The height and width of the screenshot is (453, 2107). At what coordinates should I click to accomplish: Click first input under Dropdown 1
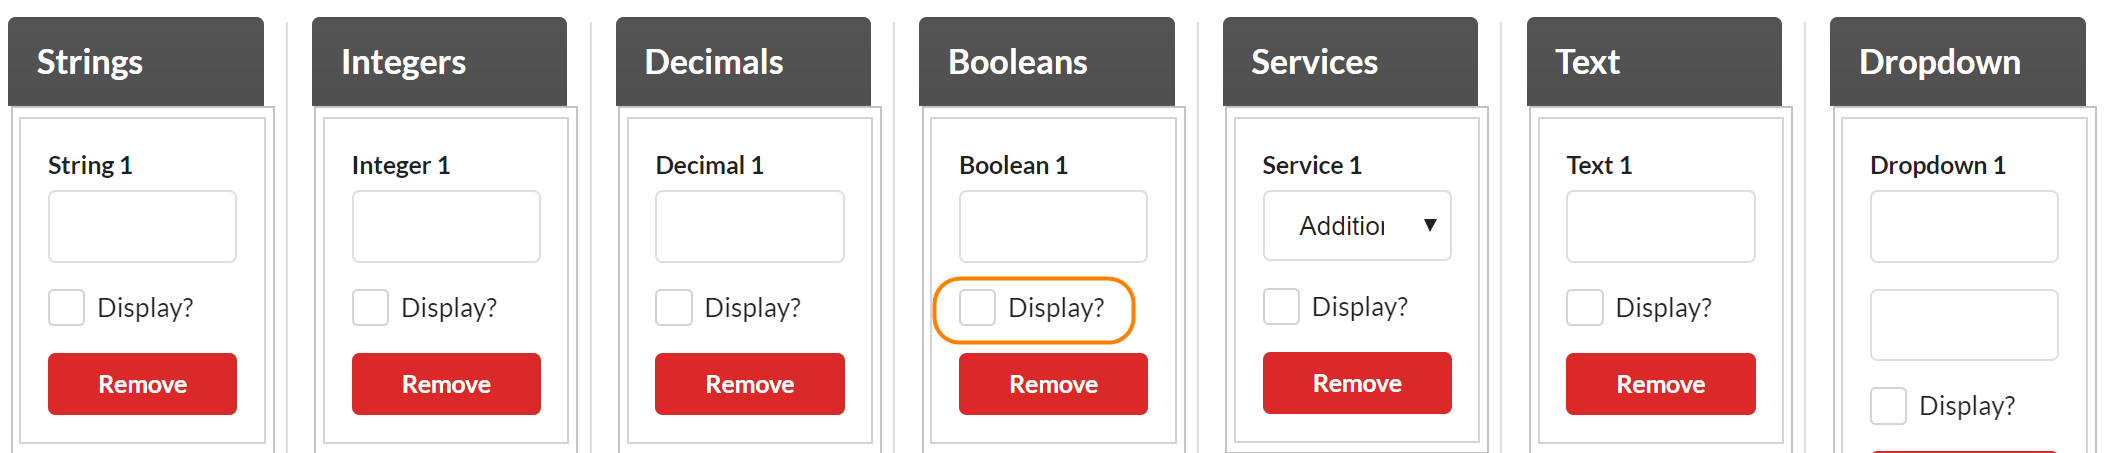pos(1964,227)
